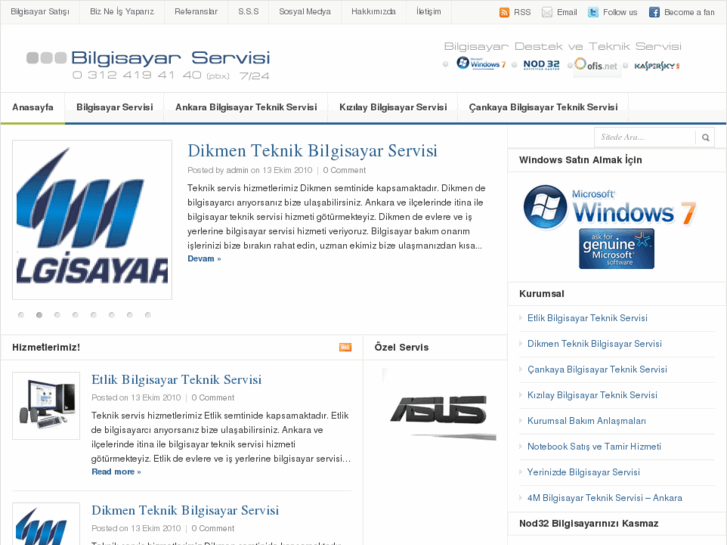This screenshot has height=545, width=727.
Task: Open Çankaya Bilgisayar Teknik Servisi tab
Action: pyautogui.click(x=543, y=108)
